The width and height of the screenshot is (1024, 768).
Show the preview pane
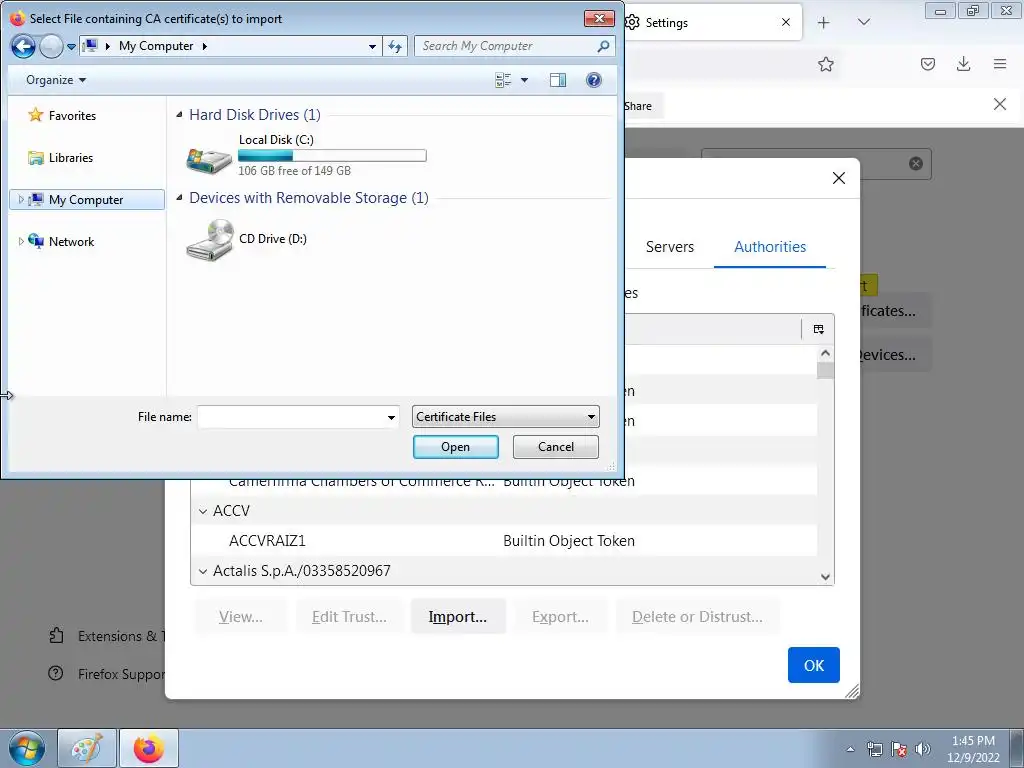tap(558, 80)
